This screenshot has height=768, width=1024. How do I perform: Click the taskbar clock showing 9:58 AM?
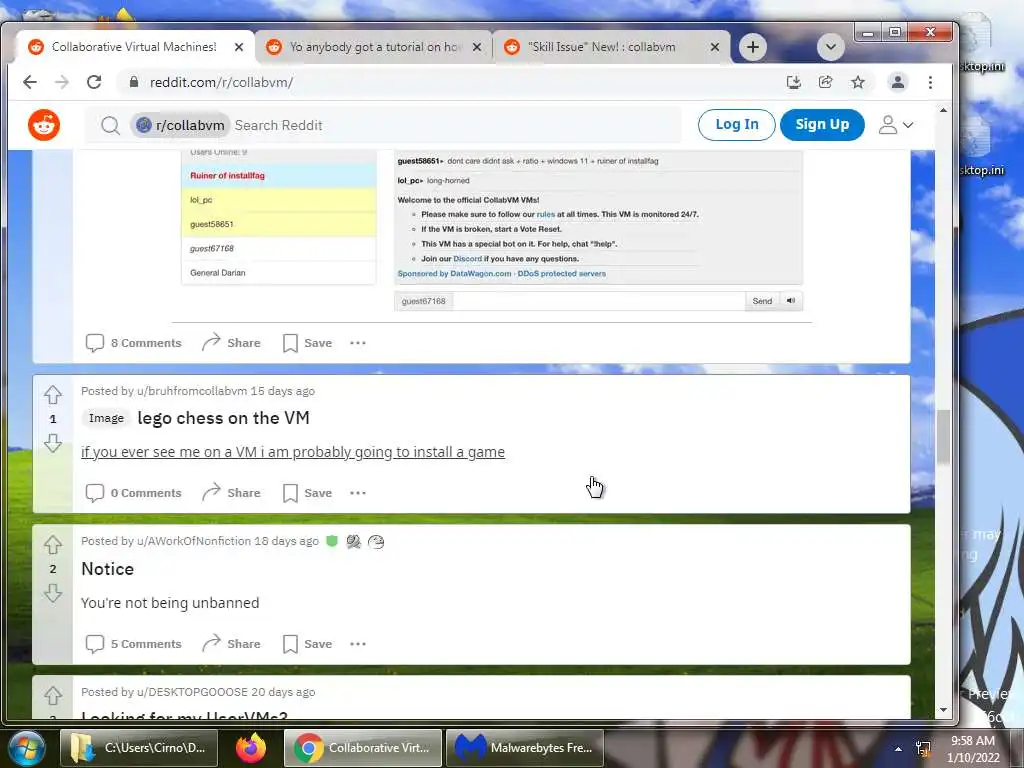[973, 749]
